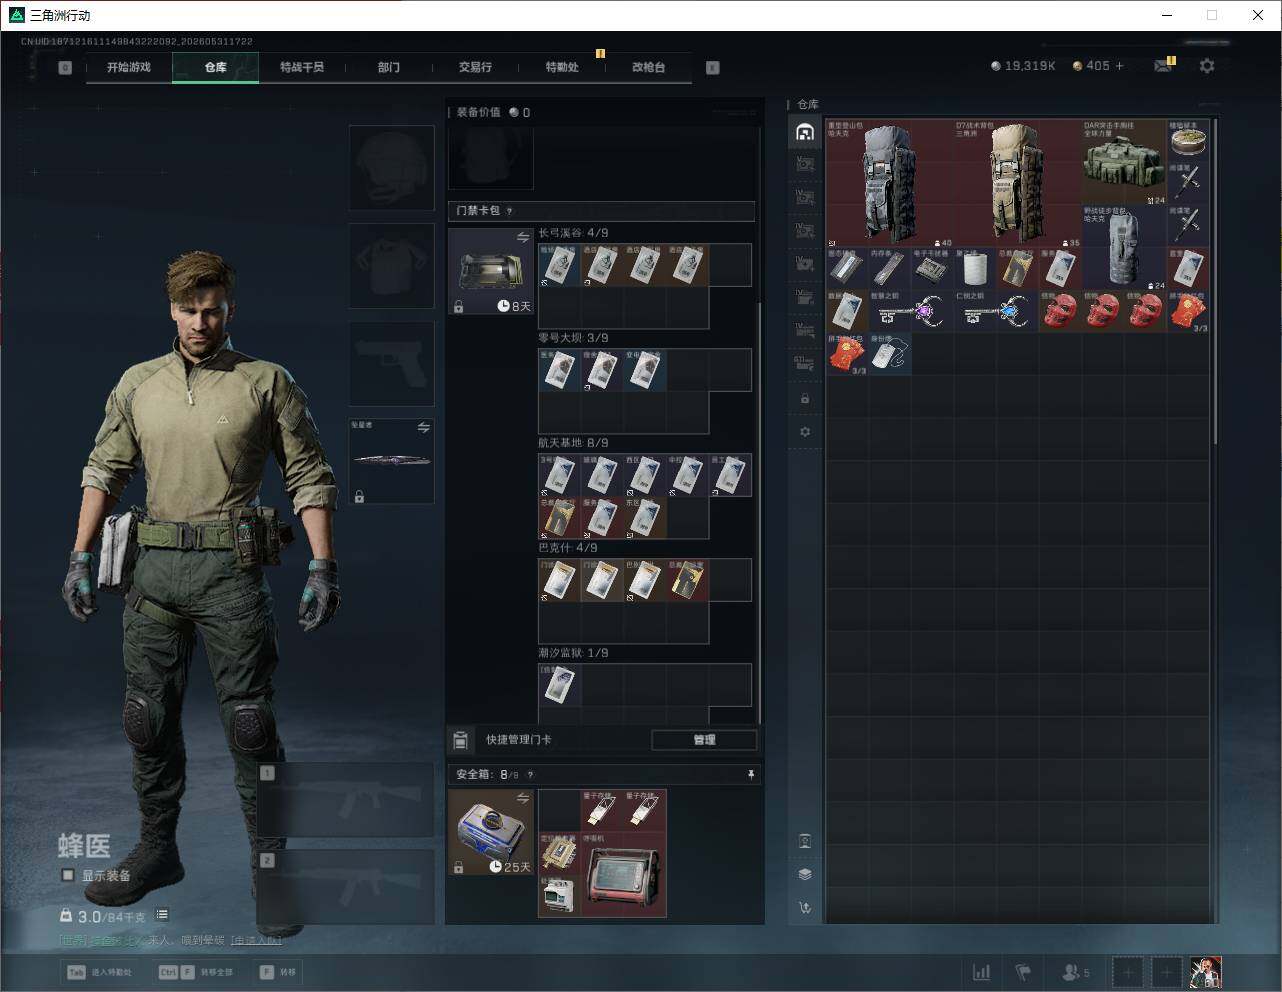Go to the 交易行 tab
Screen dimensions: 1282x992
point(475,67)
